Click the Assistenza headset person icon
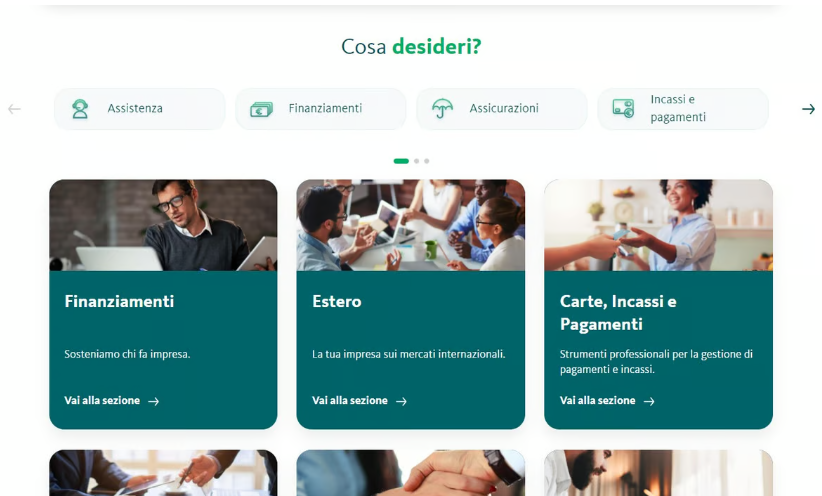Viewport: 822px width, 496px height. click(80, 109)
